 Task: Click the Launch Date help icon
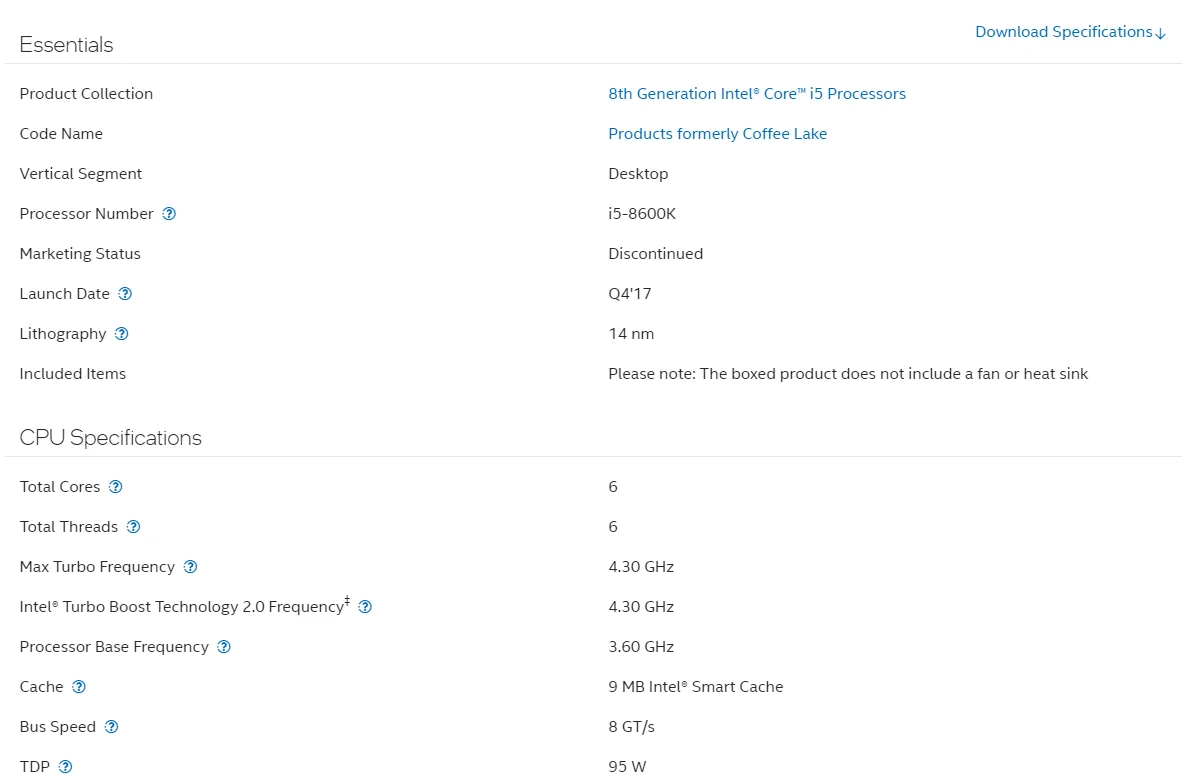click(x=125, y=294)
